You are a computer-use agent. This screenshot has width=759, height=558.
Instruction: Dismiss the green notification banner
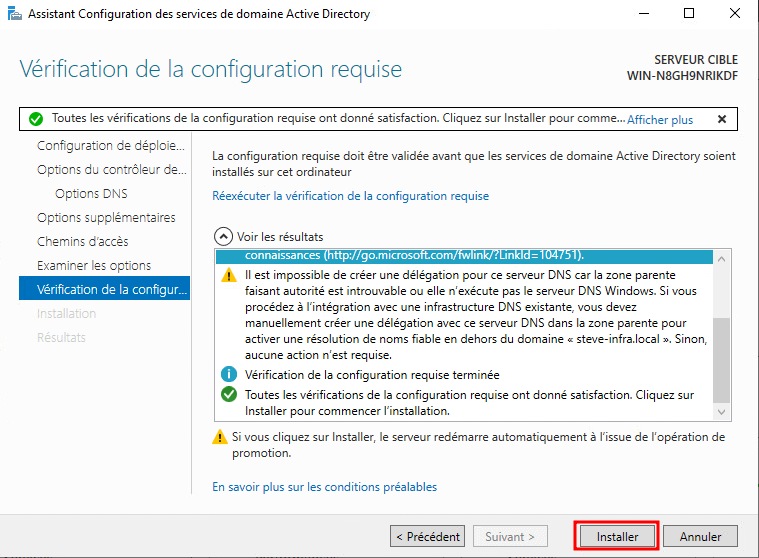722,119
